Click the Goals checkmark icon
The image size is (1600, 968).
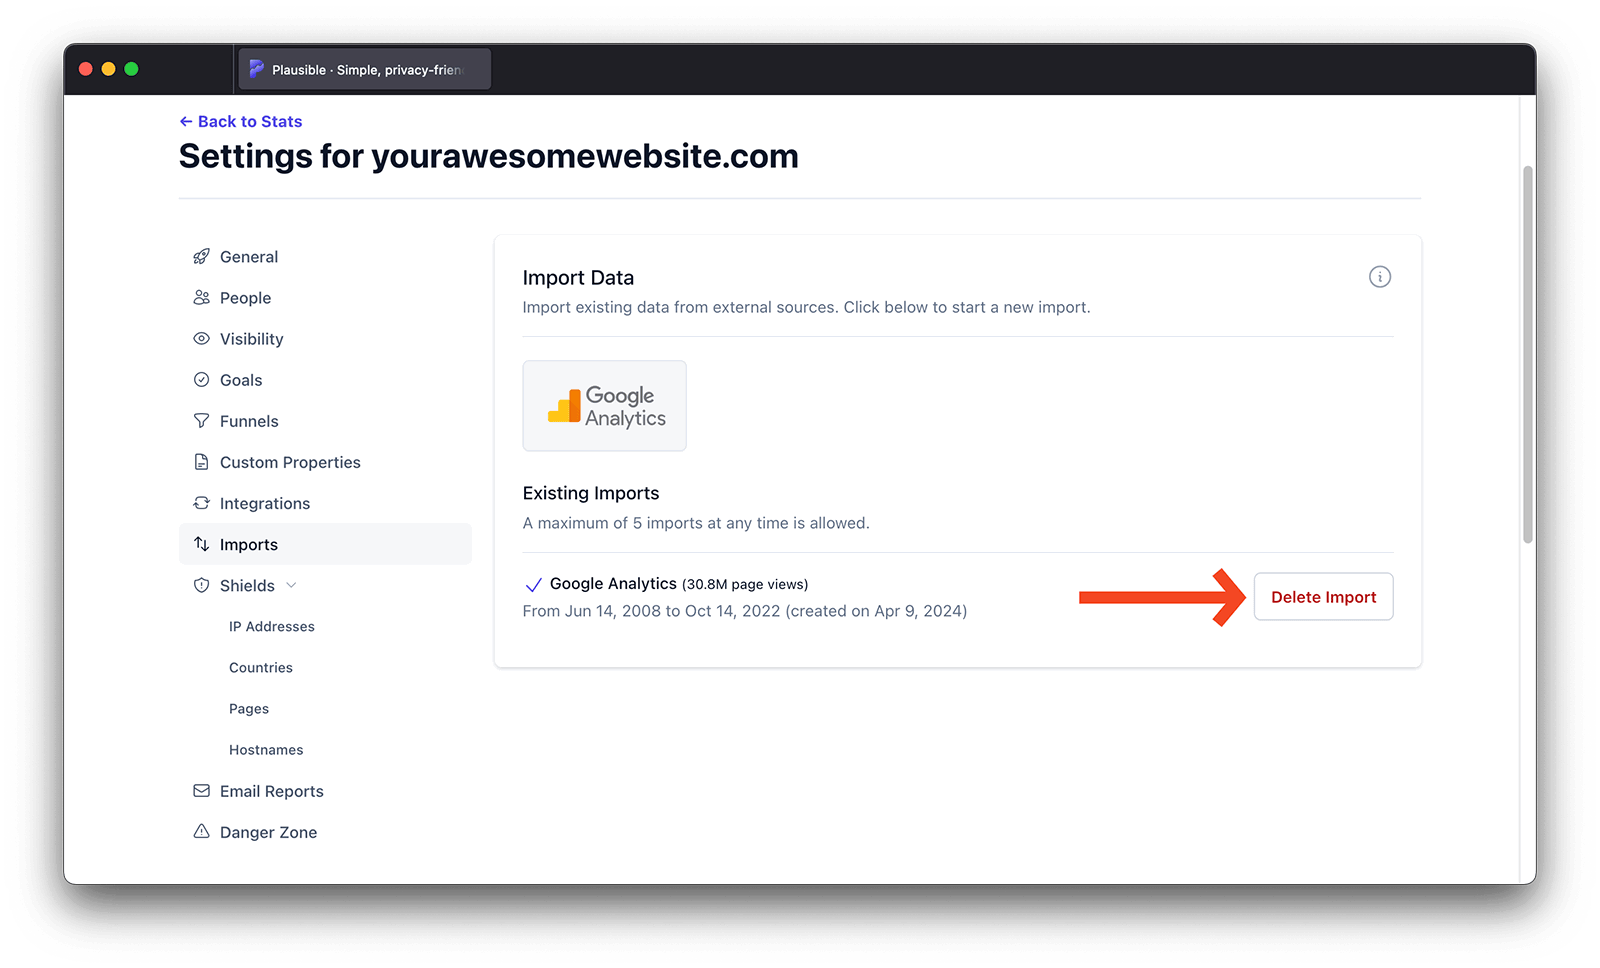point(202,379)
